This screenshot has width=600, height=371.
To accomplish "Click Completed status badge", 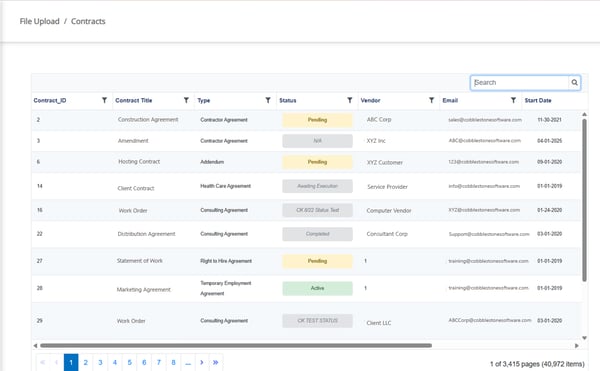I will [x=317, y=234].
